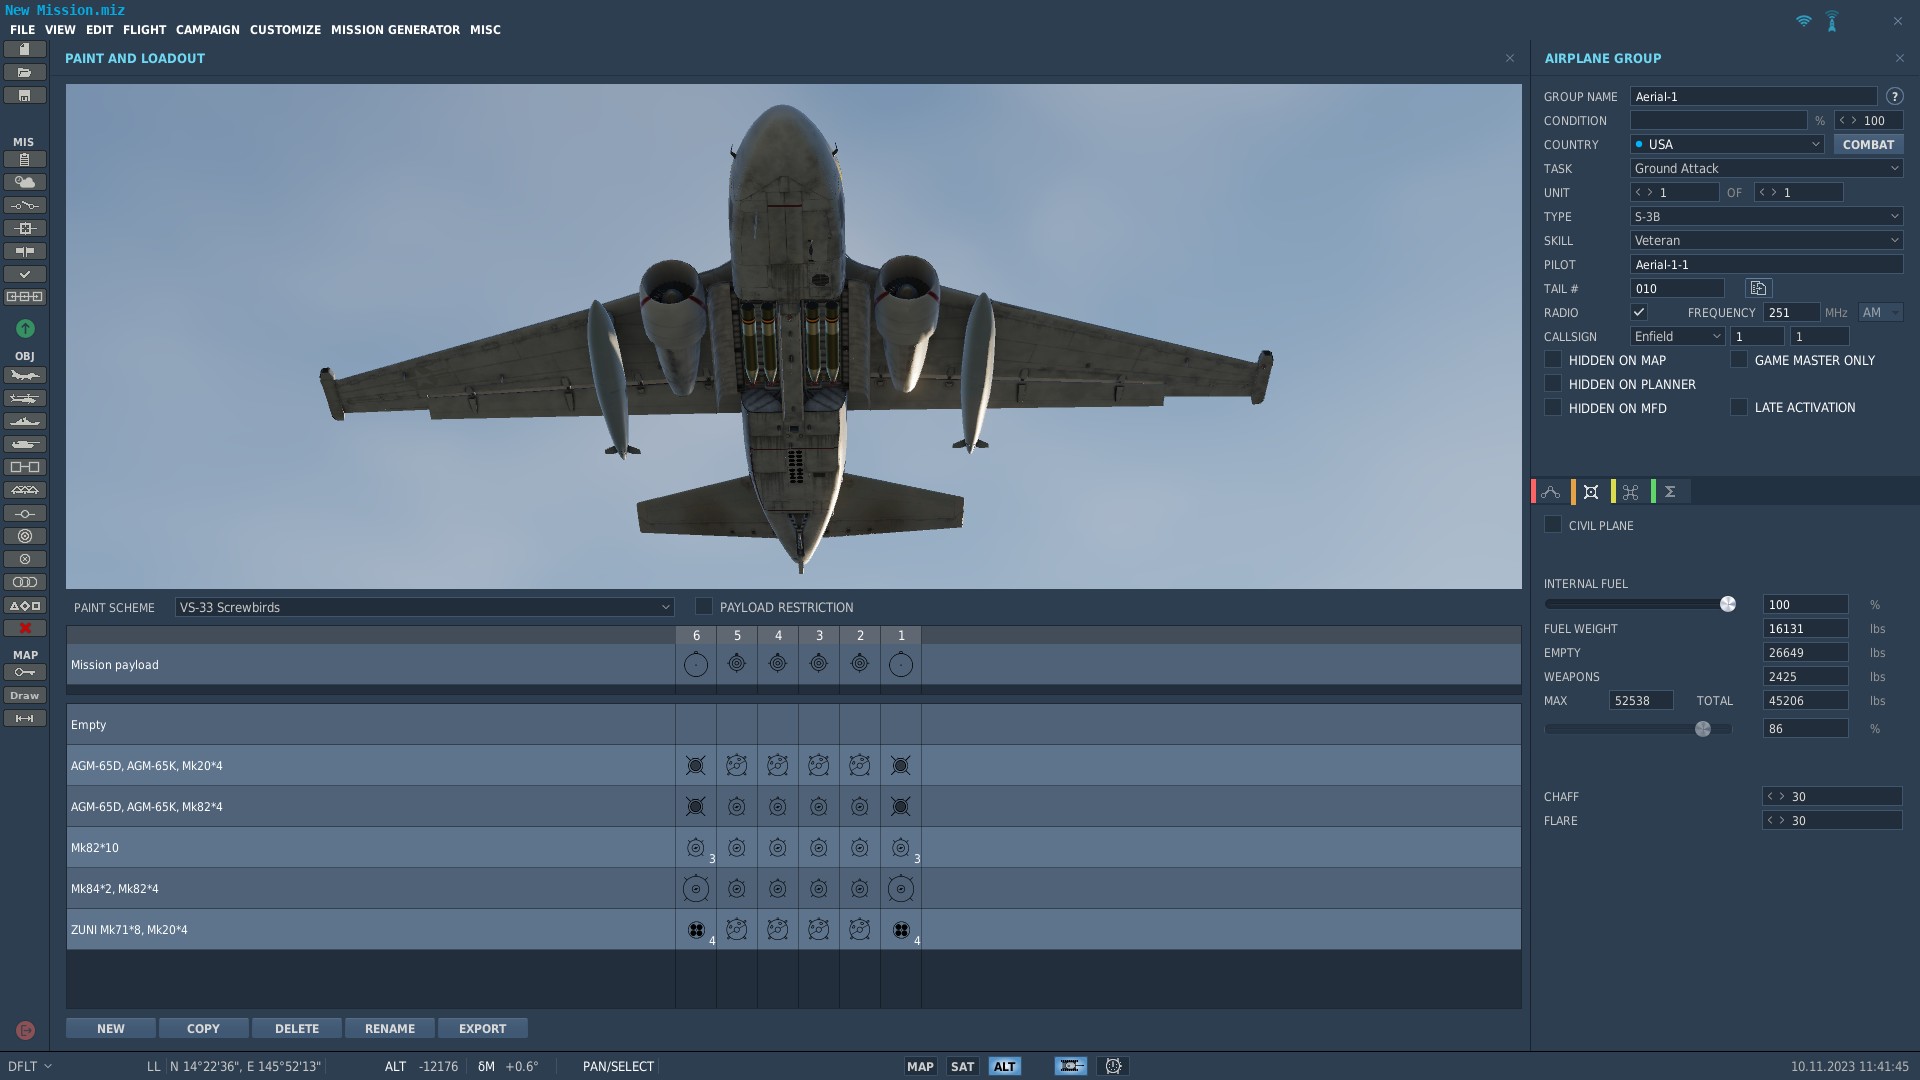Open the SKILL dropdown set to Veteran
The image size is (1920, 1080).
(x=1765, y=240)
